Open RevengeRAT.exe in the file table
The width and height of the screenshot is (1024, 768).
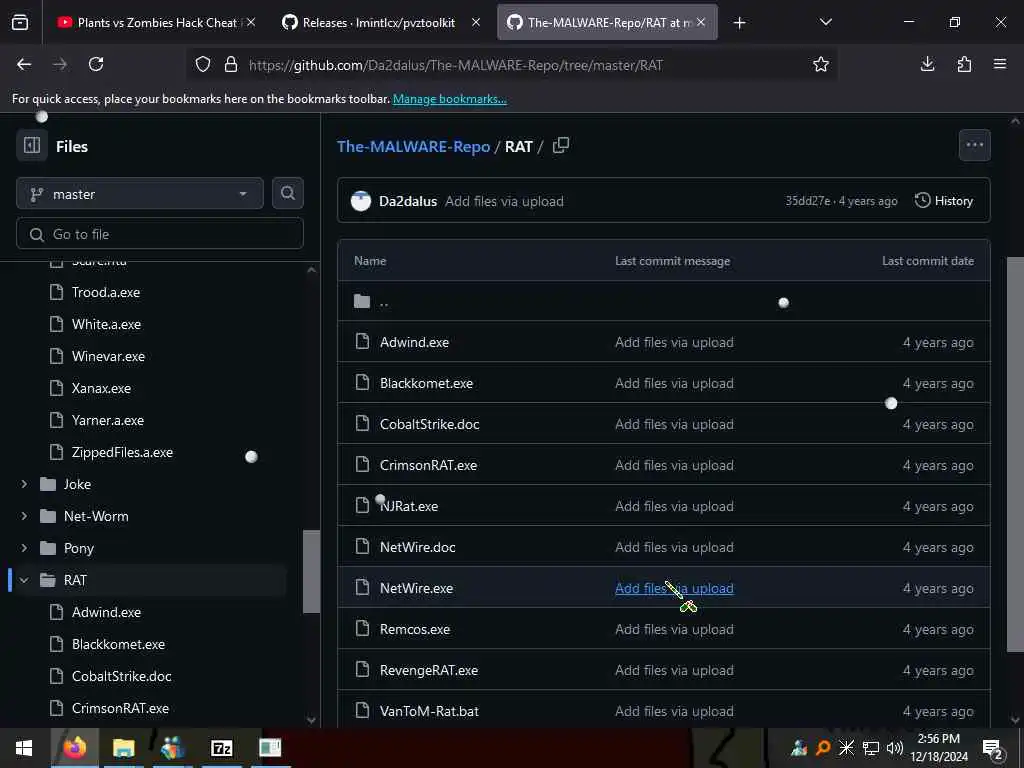coord(428,670)
